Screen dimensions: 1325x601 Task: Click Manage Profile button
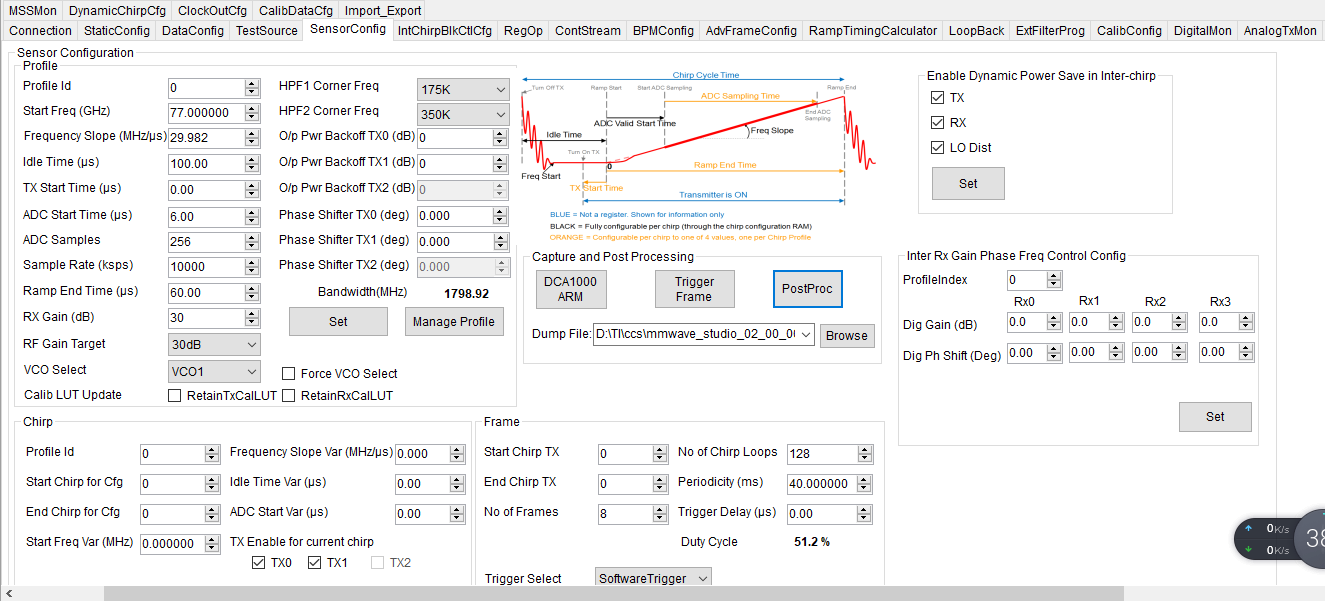point(454,321)
